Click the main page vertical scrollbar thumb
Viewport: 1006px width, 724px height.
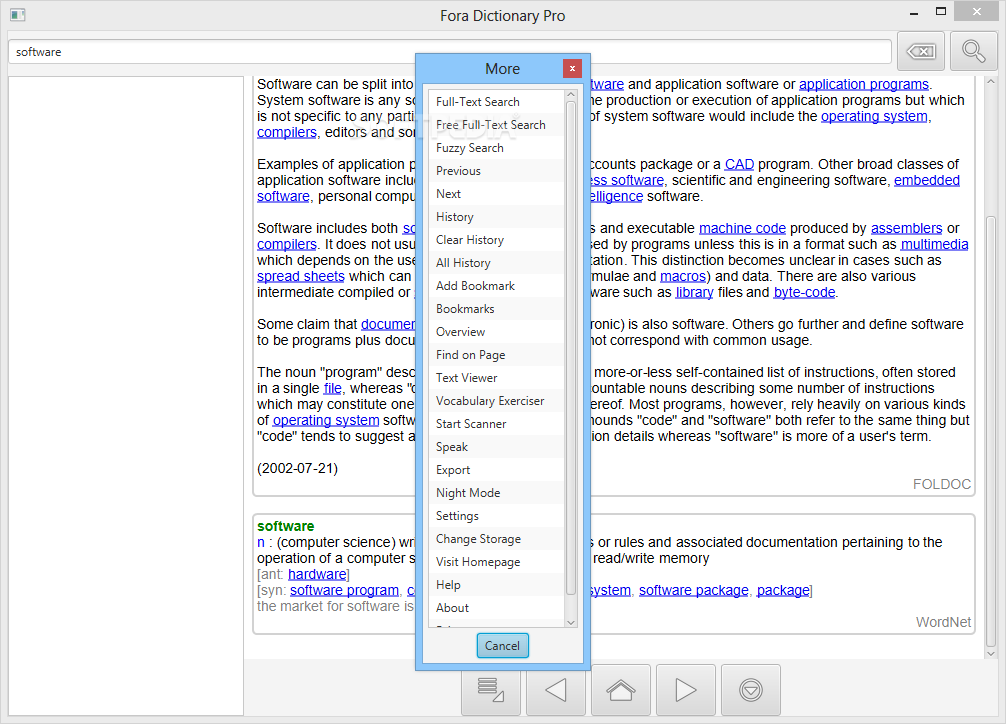[x=991, y=429]
